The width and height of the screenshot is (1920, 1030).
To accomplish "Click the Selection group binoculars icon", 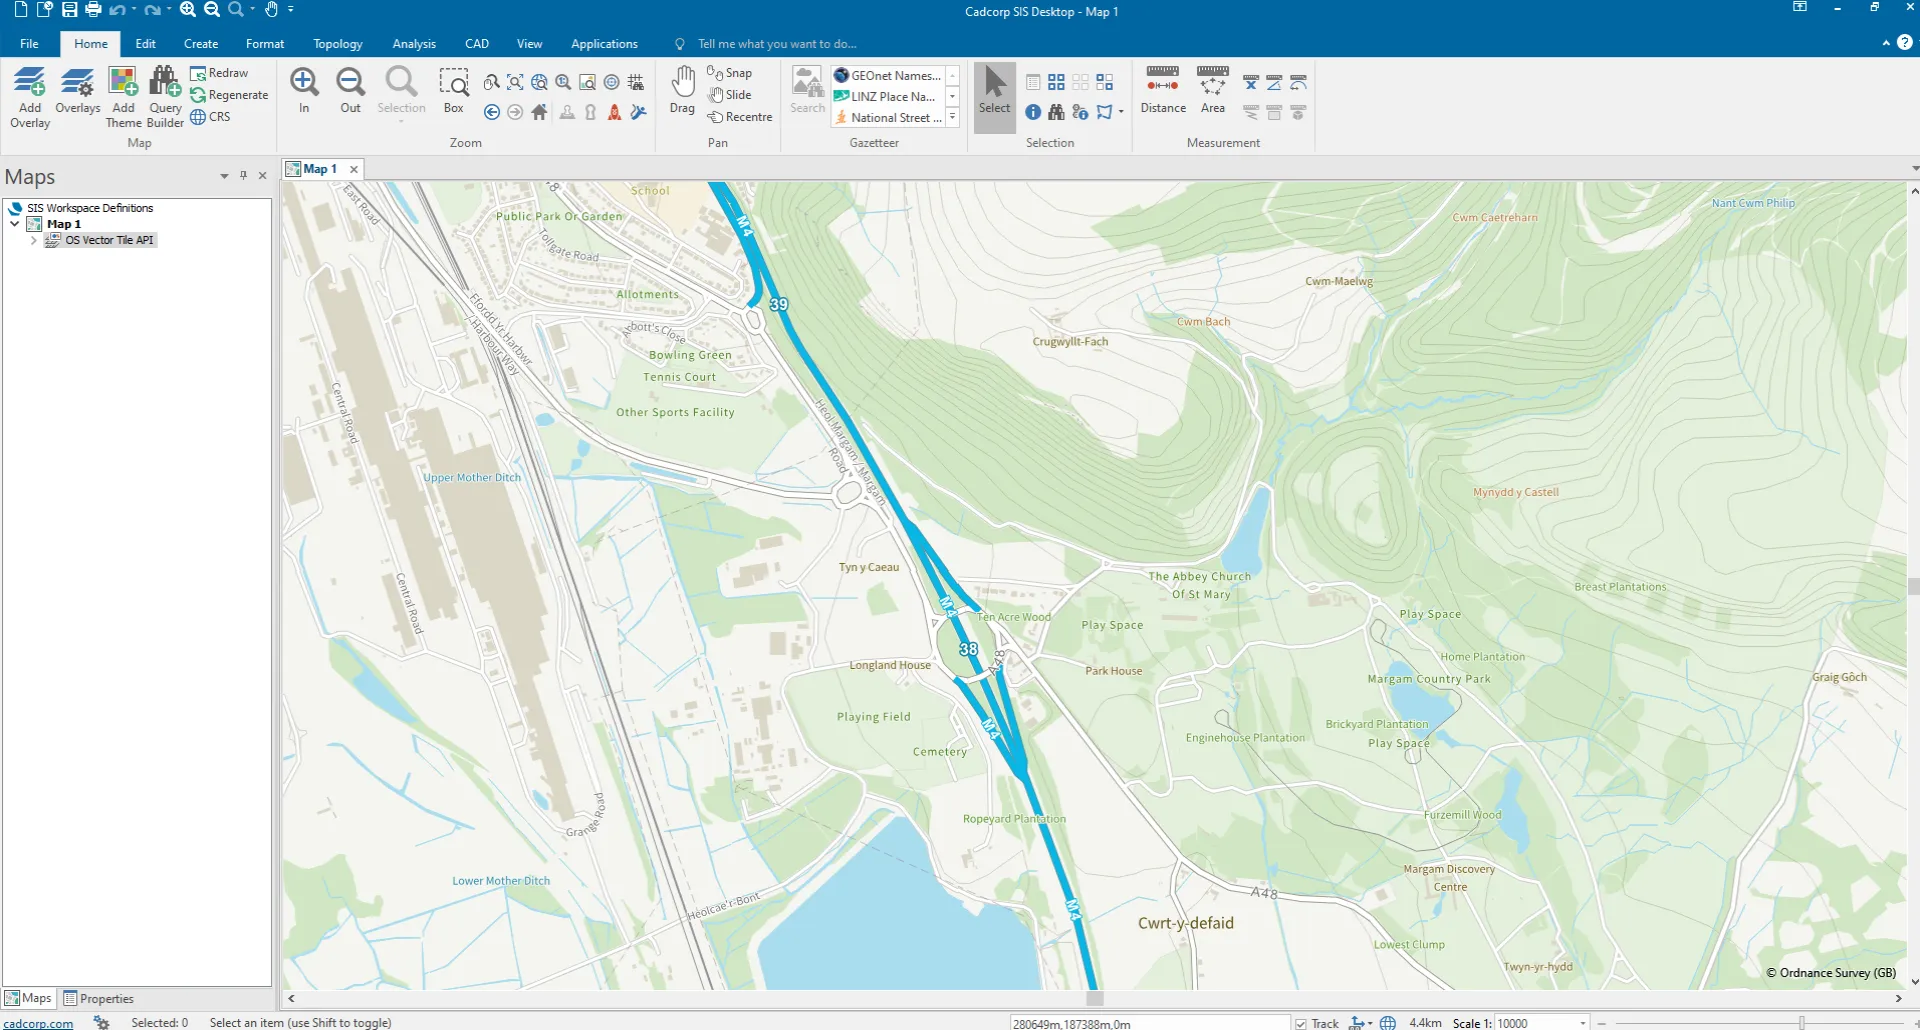I will pyautogui.click(x=1056, y=112).
